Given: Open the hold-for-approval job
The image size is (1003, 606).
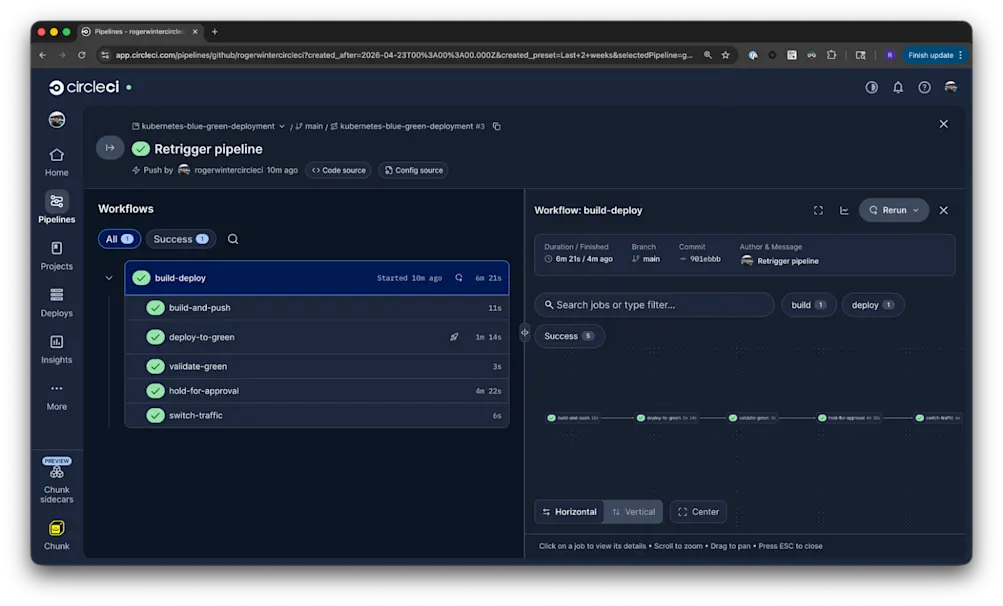Looking at the screenshot, I should 318,390.
